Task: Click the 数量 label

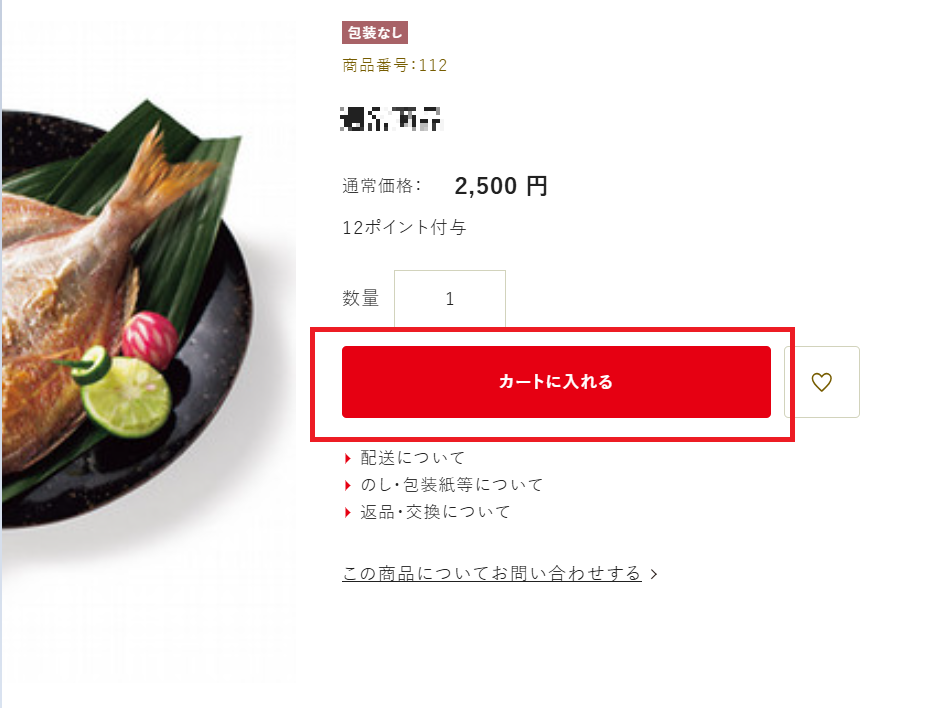Action: (361, 299)
